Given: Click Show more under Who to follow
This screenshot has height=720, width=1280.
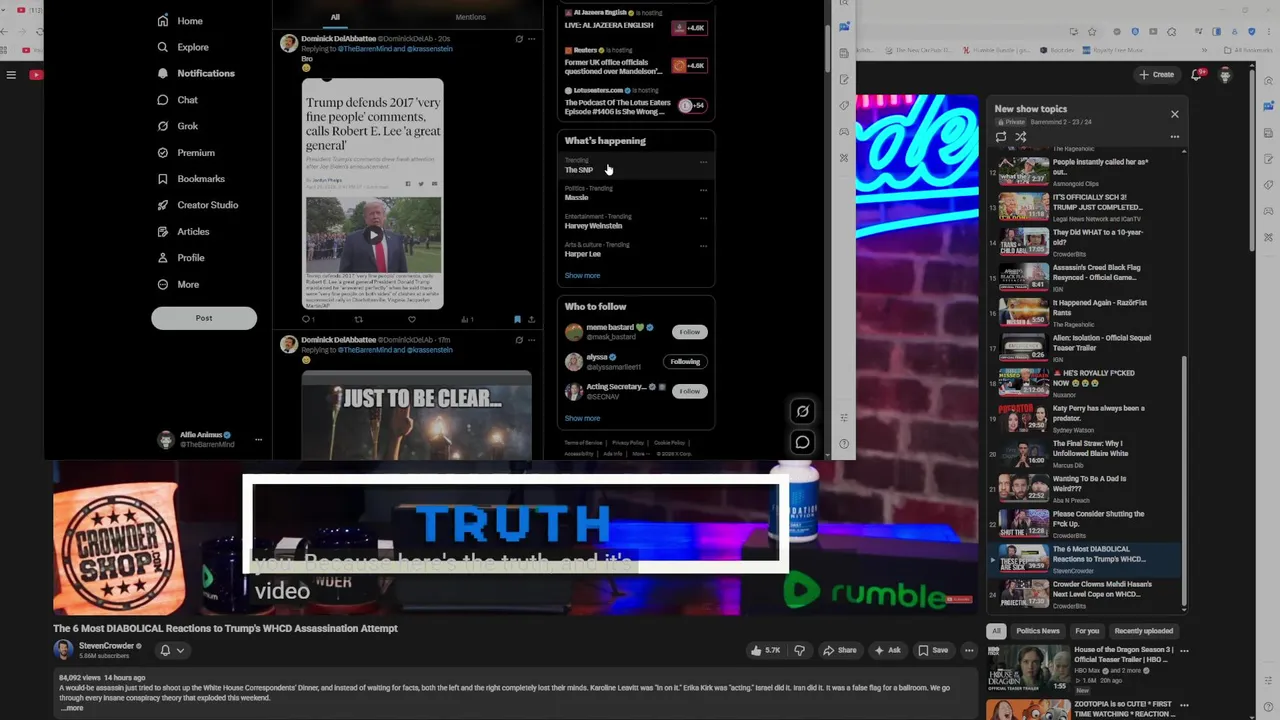Looking at the screenshot, I should (582, 418).
